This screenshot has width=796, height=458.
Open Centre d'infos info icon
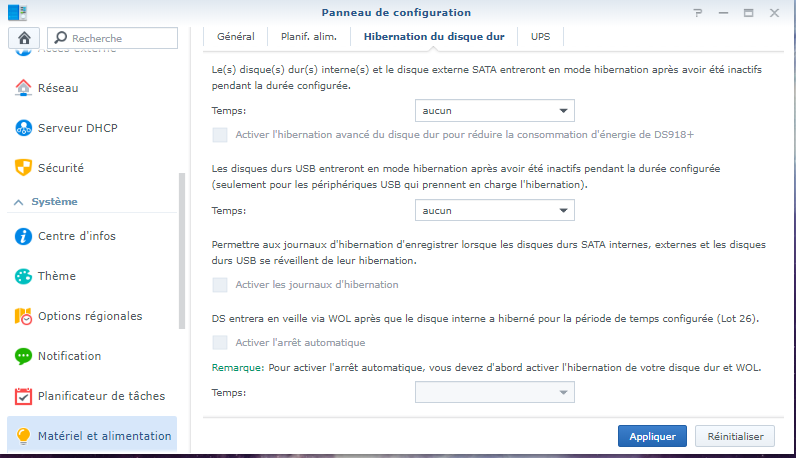[23, 236]
